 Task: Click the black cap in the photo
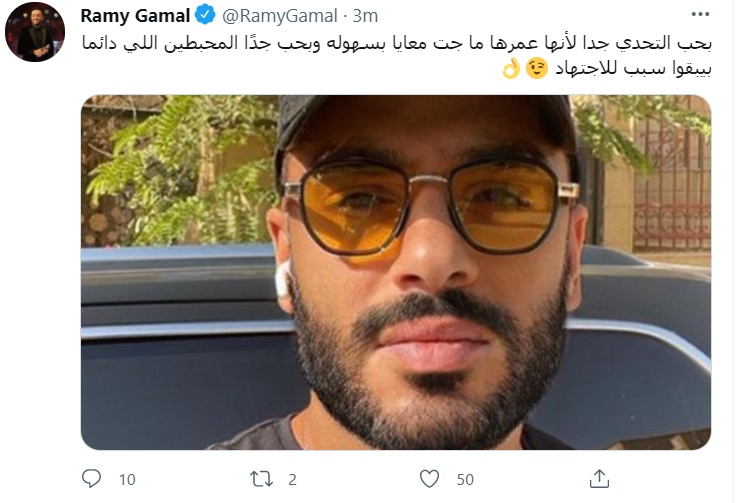[x=420, y=115]
